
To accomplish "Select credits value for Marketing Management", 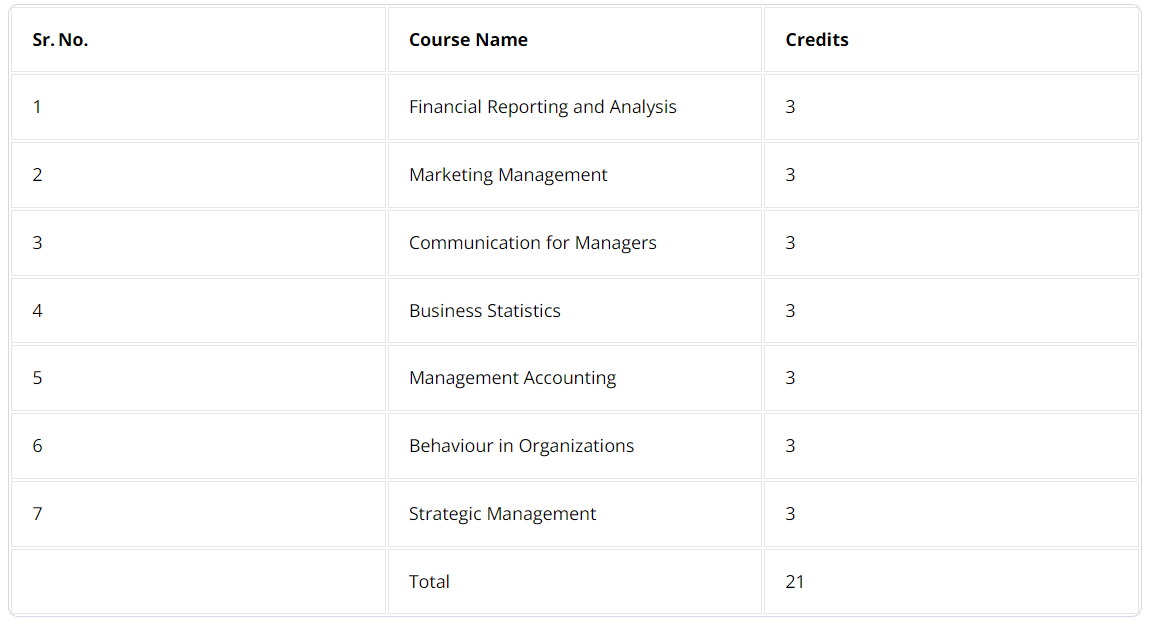I will [x=951, y=175].
